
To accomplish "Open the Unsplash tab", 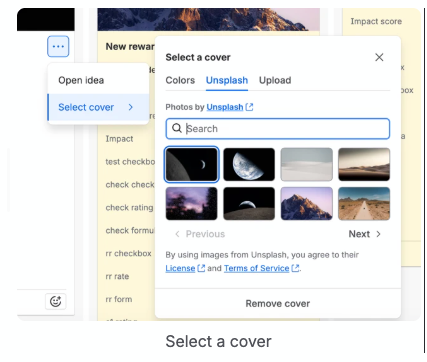I will [227, 80].
